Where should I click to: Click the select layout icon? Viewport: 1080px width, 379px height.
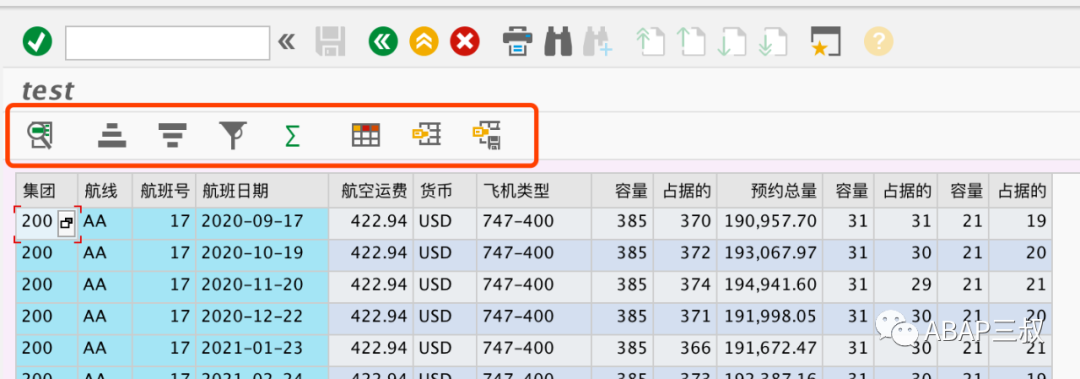[x=426, y=135]
